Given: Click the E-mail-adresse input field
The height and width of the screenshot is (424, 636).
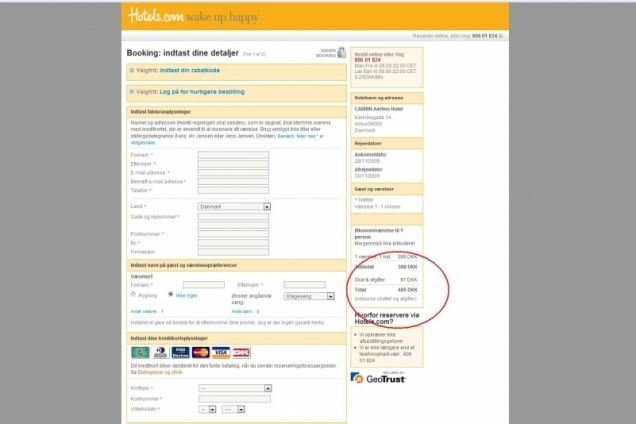Looking at the screenshot, I should point(233,172).
